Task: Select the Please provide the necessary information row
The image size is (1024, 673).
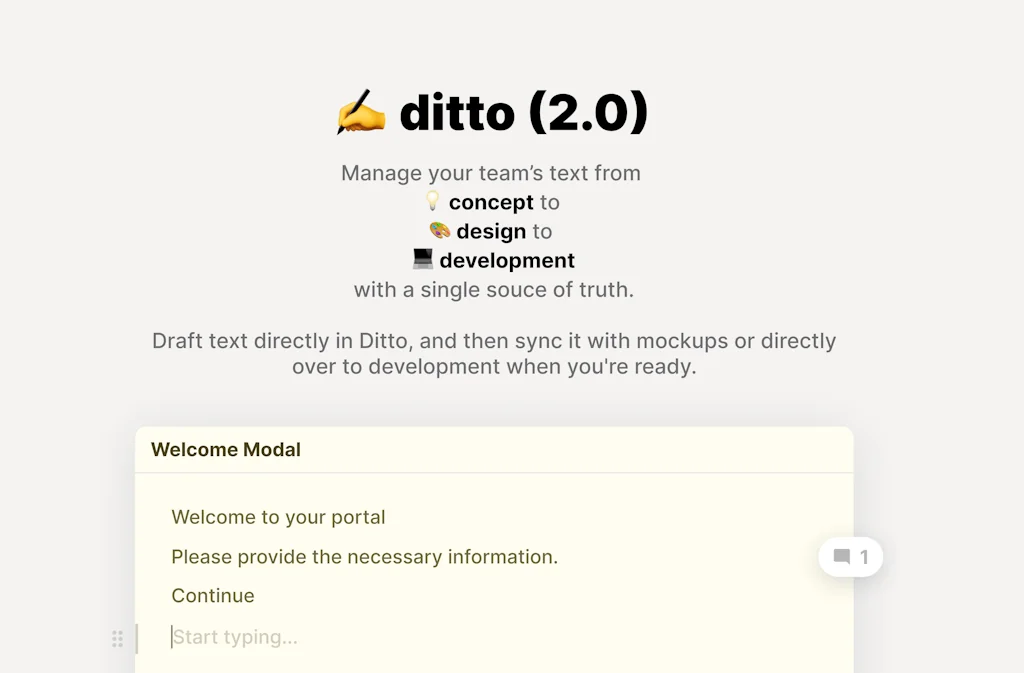Action: pyautogui.click(x=365, y=557)
